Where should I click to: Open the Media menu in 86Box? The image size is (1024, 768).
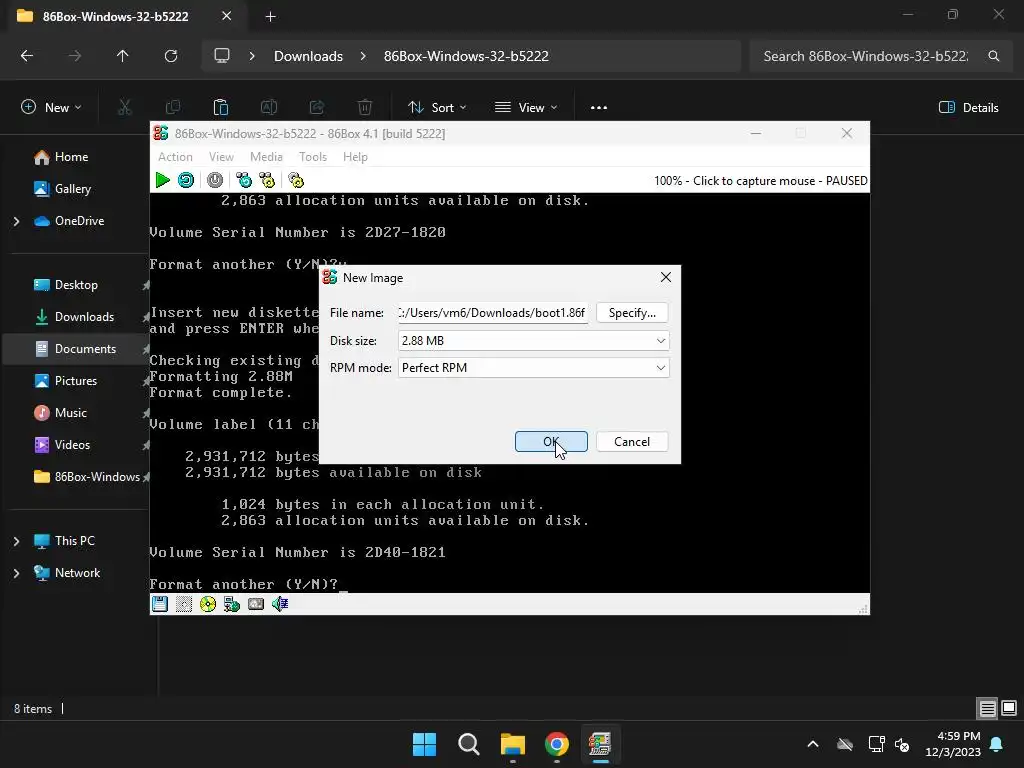click(266, 157)
